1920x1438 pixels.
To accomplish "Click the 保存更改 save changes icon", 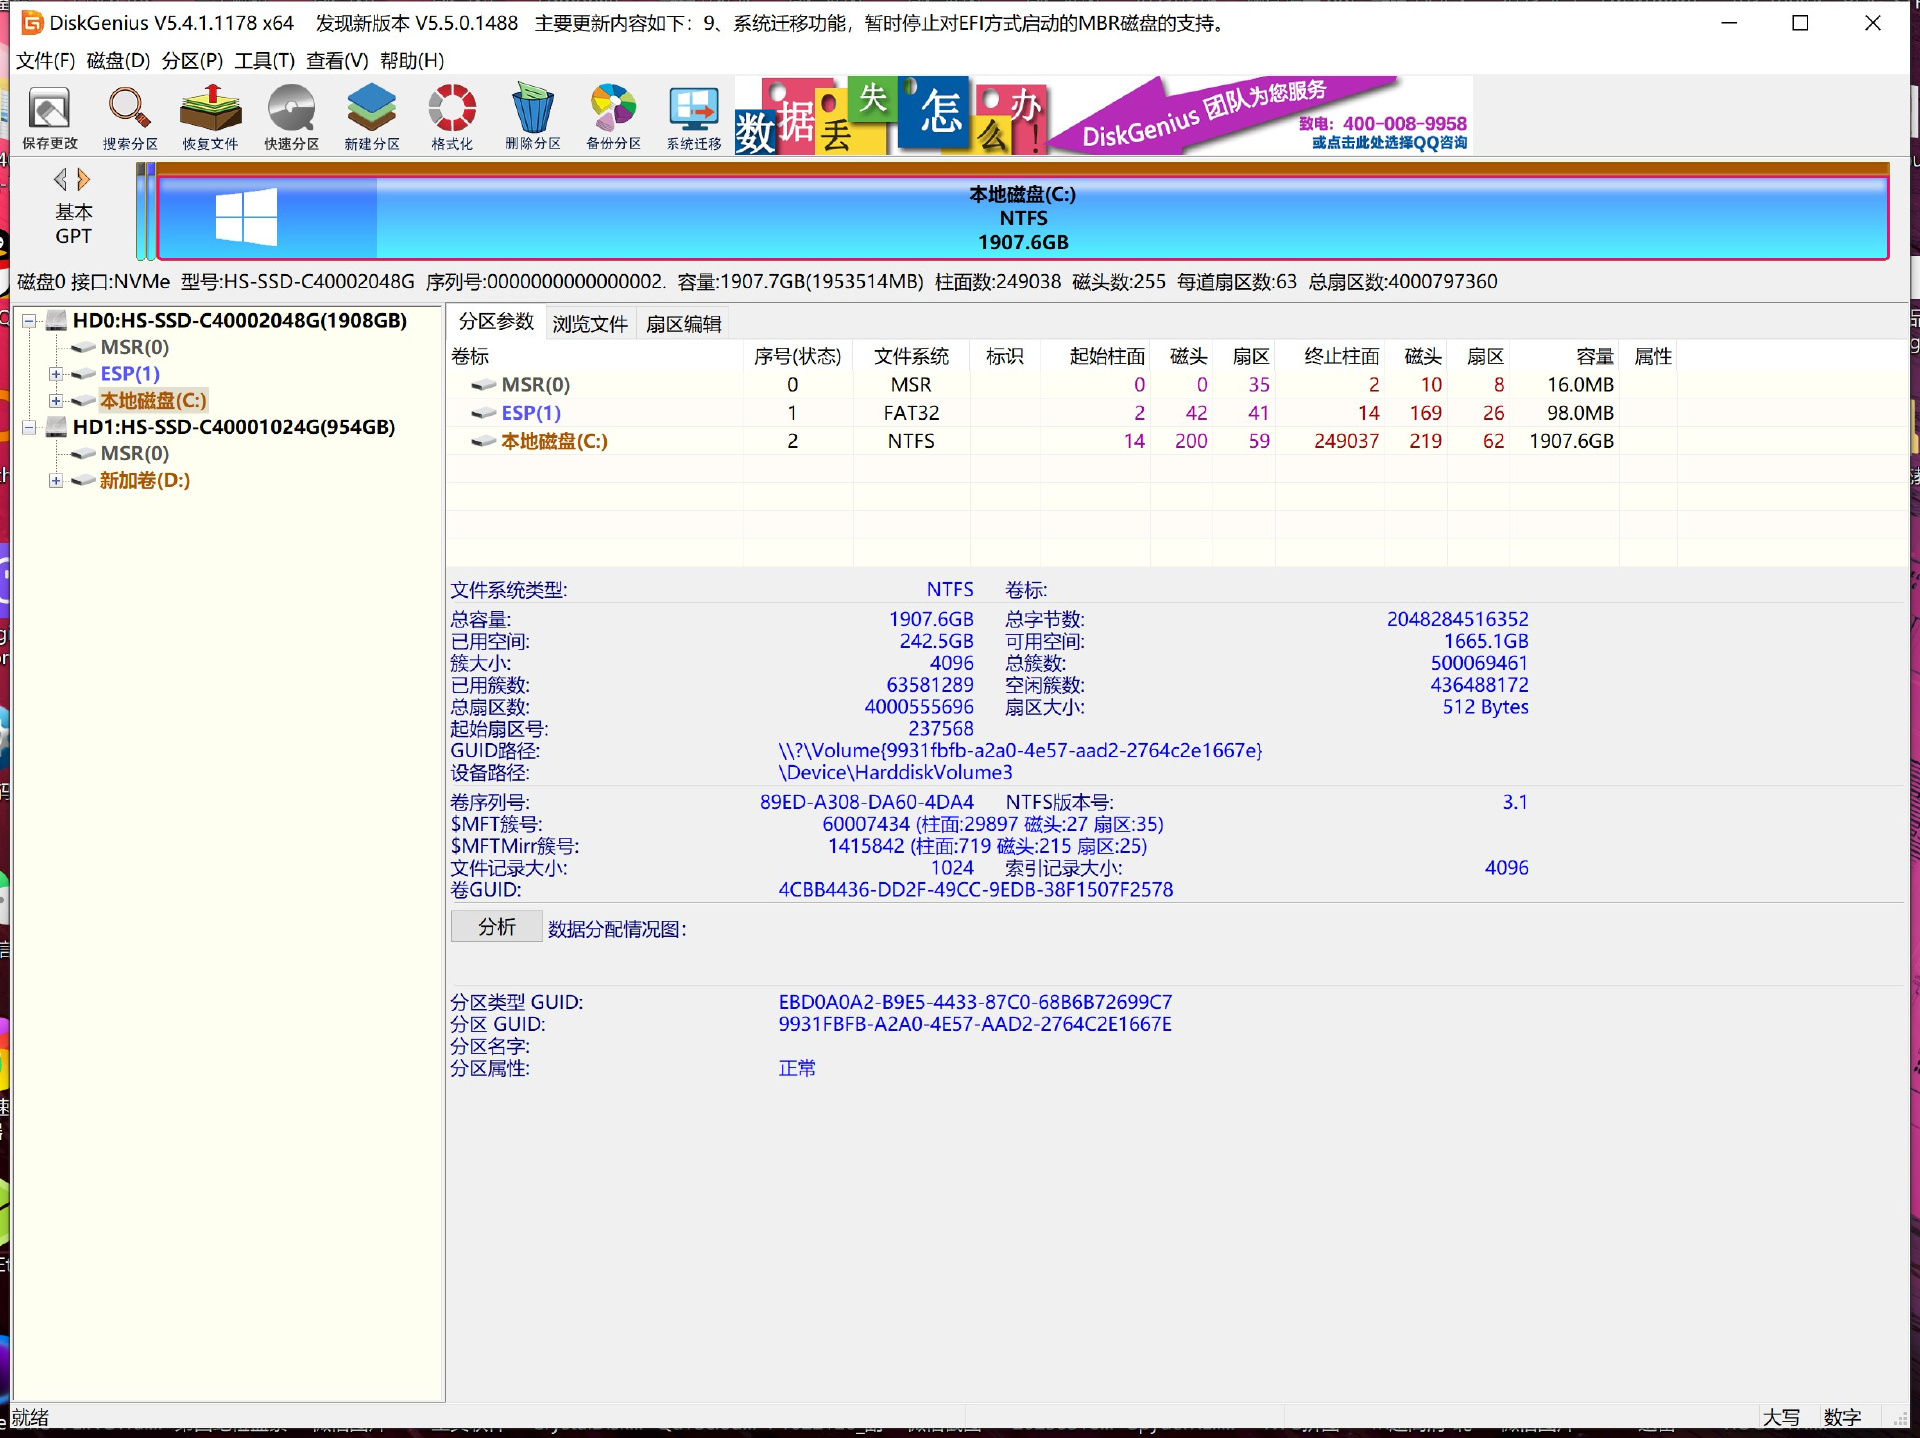I will (x=49, y=116).
